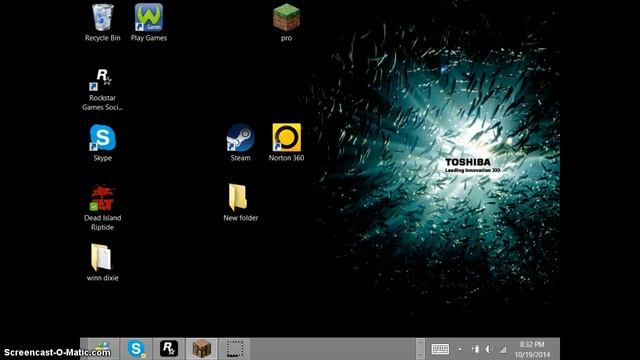This screenshot has width=640, height=360.
Task: Select the Dead Island Riptide icon
Action: coord(102,198)
